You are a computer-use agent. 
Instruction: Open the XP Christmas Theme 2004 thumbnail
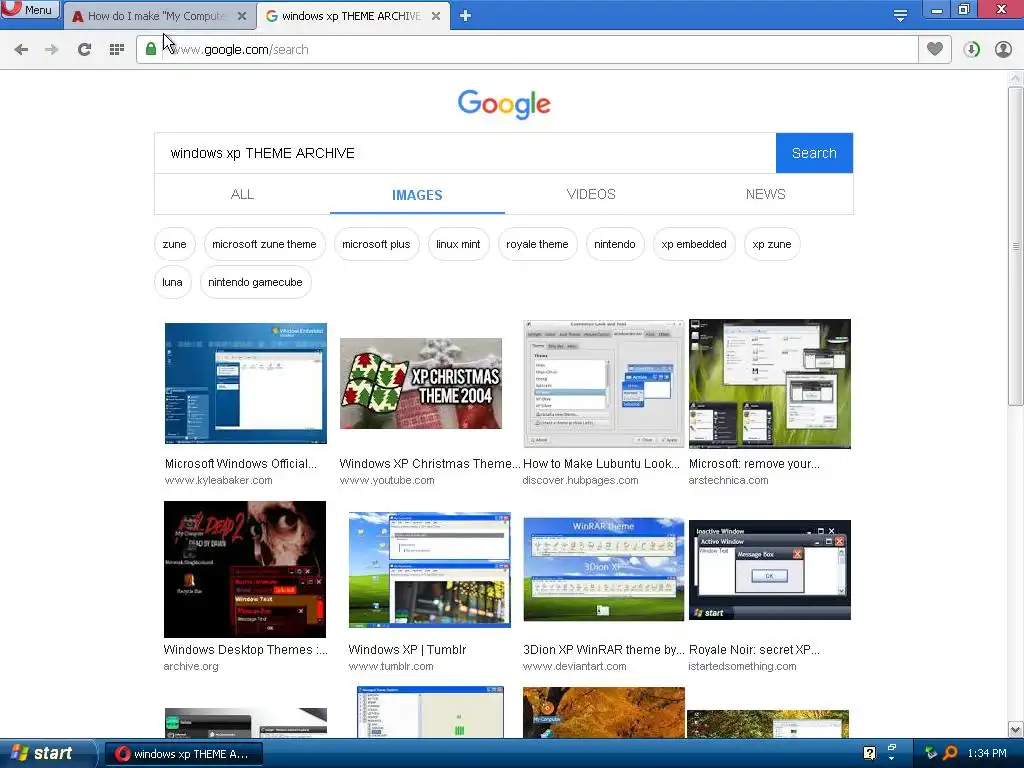tap(421, 383)
